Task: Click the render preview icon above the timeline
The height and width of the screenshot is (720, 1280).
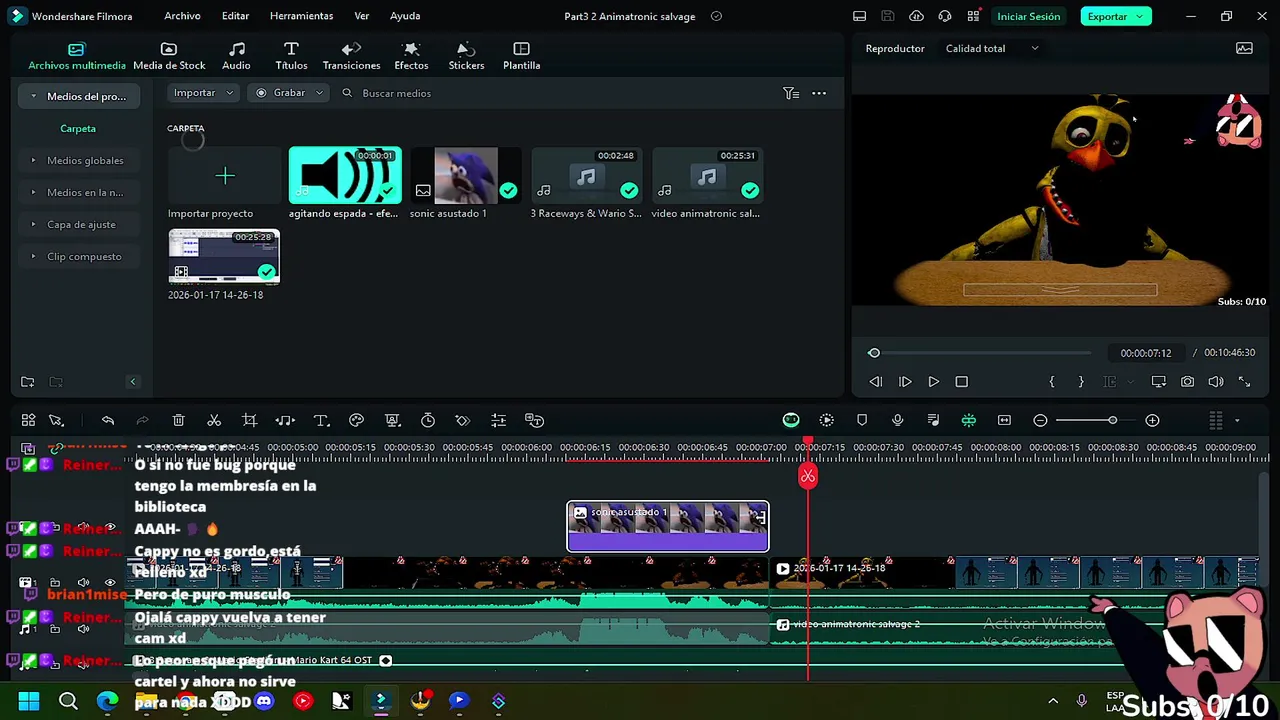Action: [827, 421]
